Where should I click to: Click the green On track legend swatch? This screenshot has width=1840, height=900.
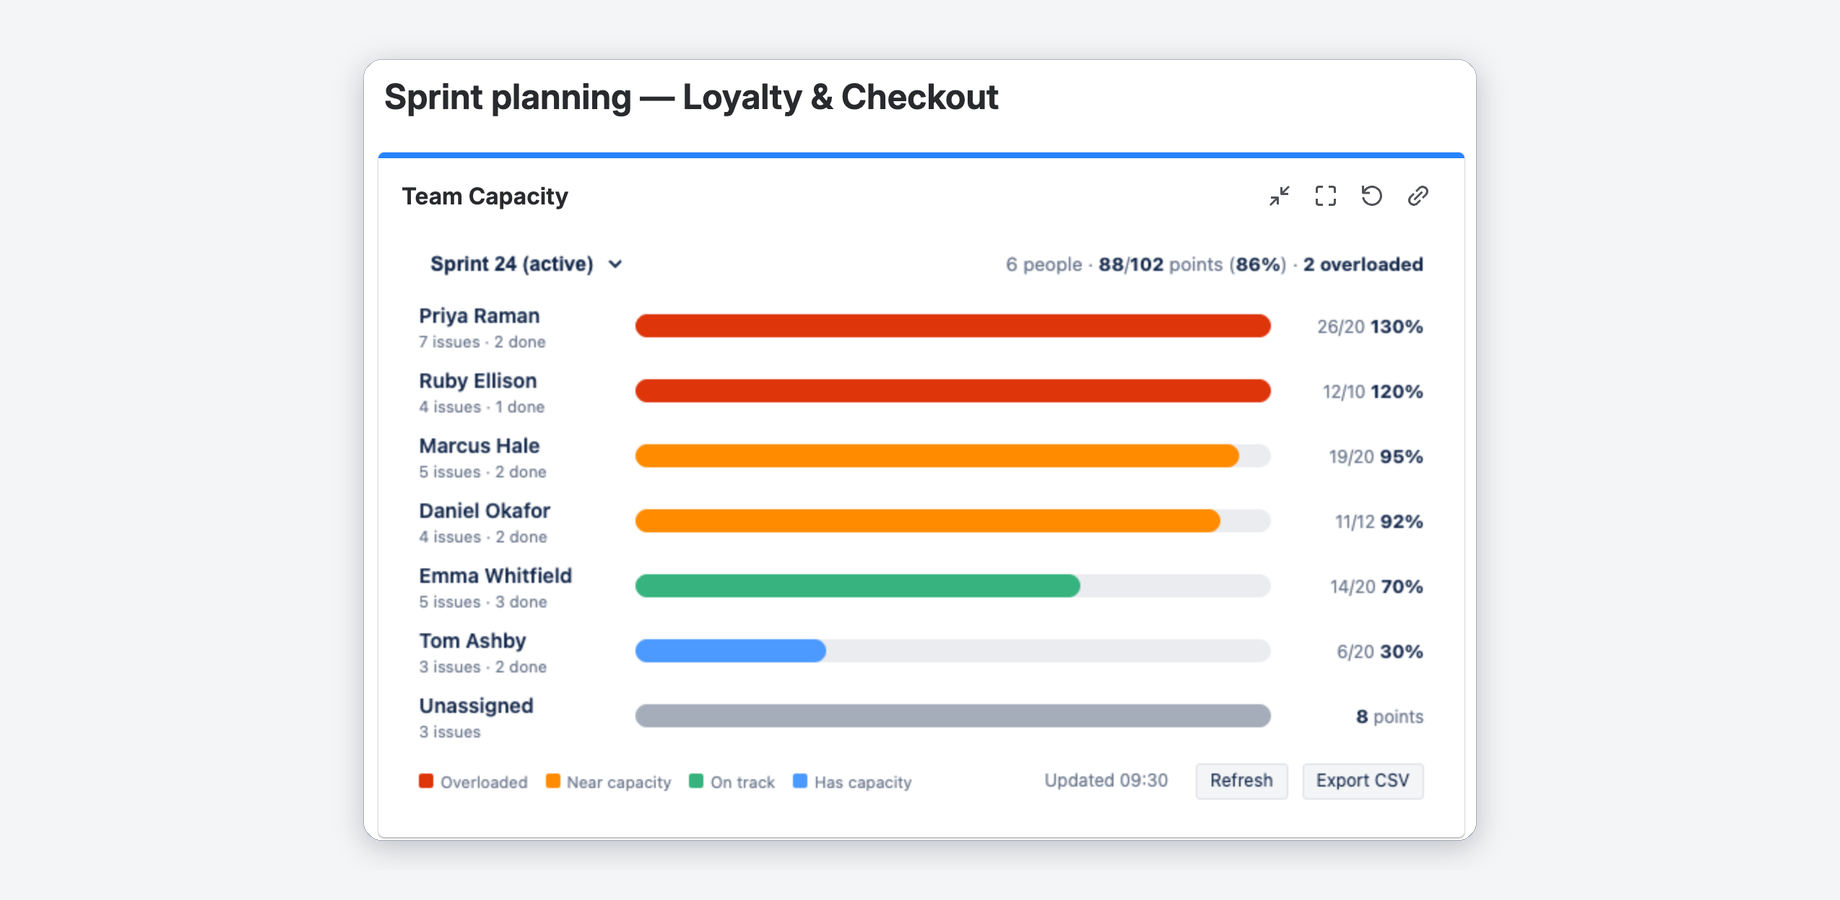pos(696,781)
